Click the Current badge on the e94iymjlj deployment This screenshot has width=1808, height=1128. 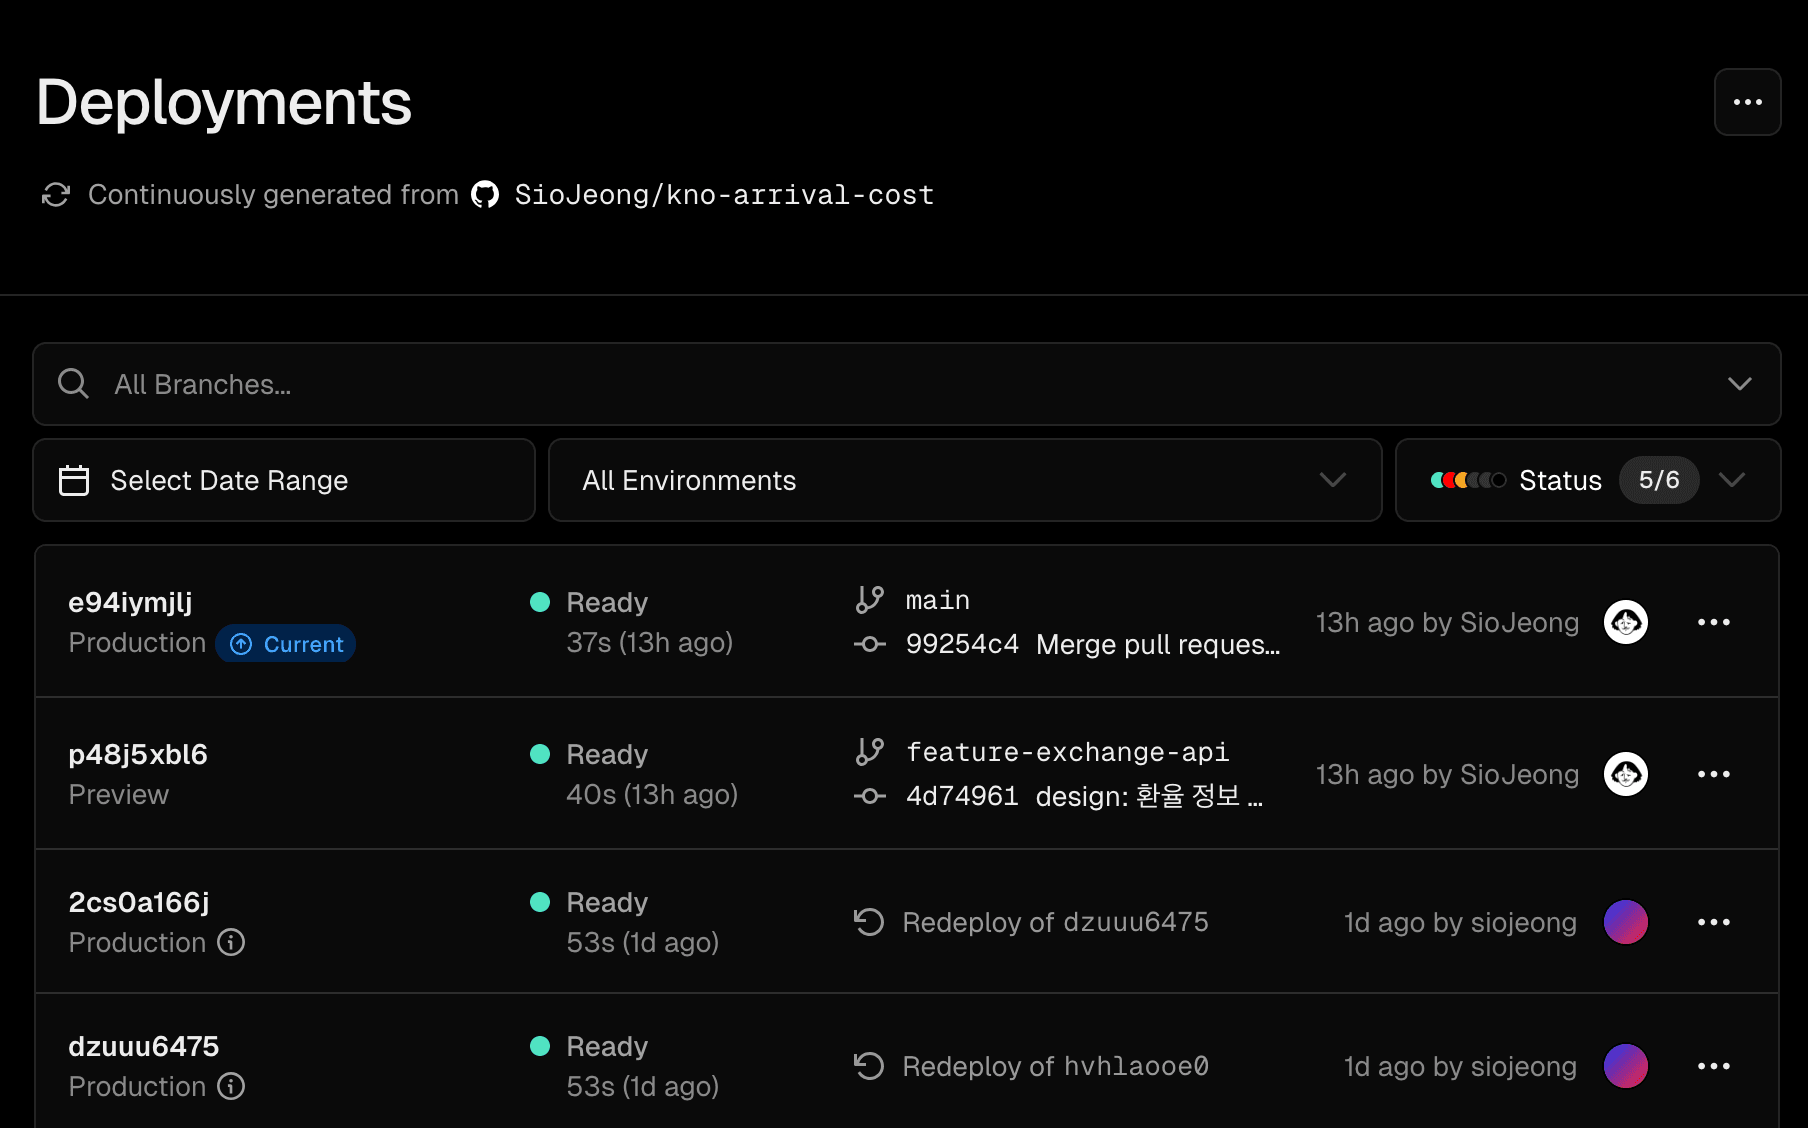(285, 643)
